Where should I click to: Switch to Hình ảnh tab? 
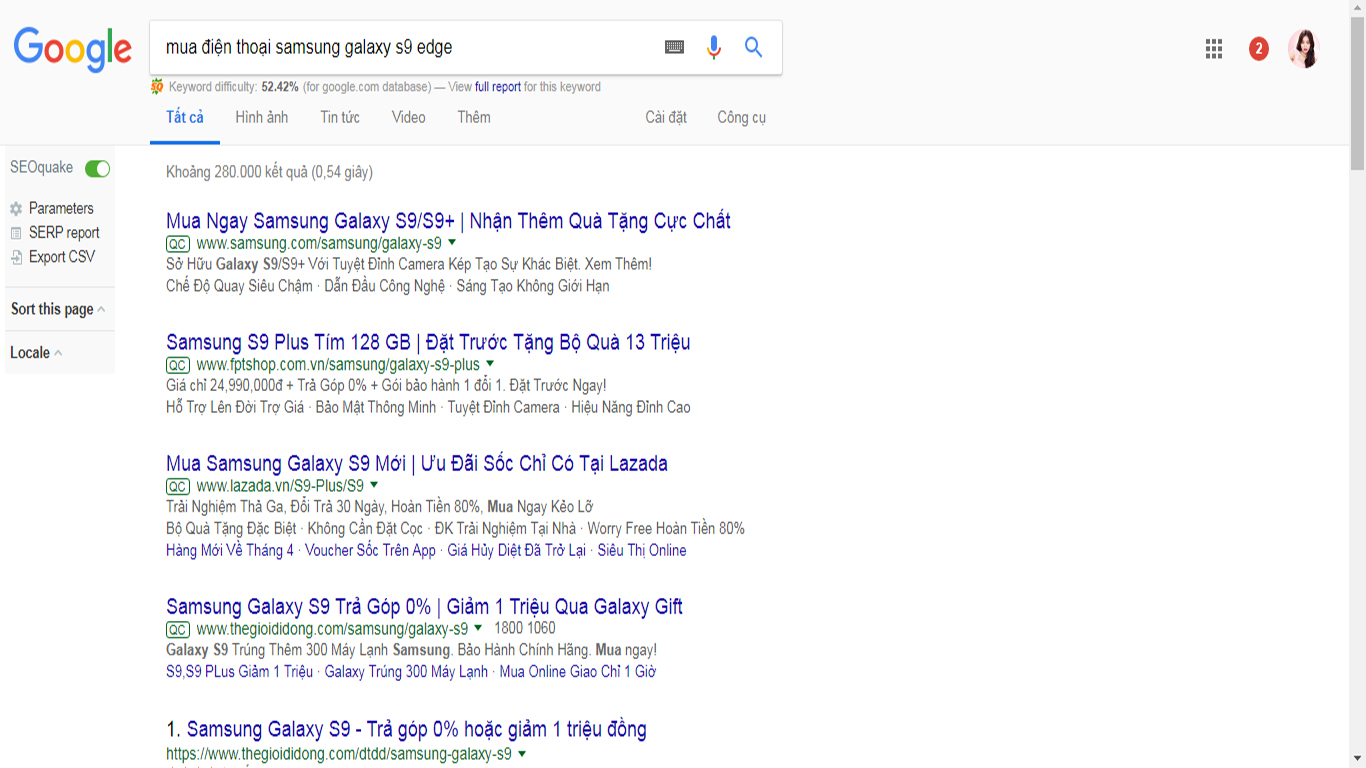(x=262, y=117)
